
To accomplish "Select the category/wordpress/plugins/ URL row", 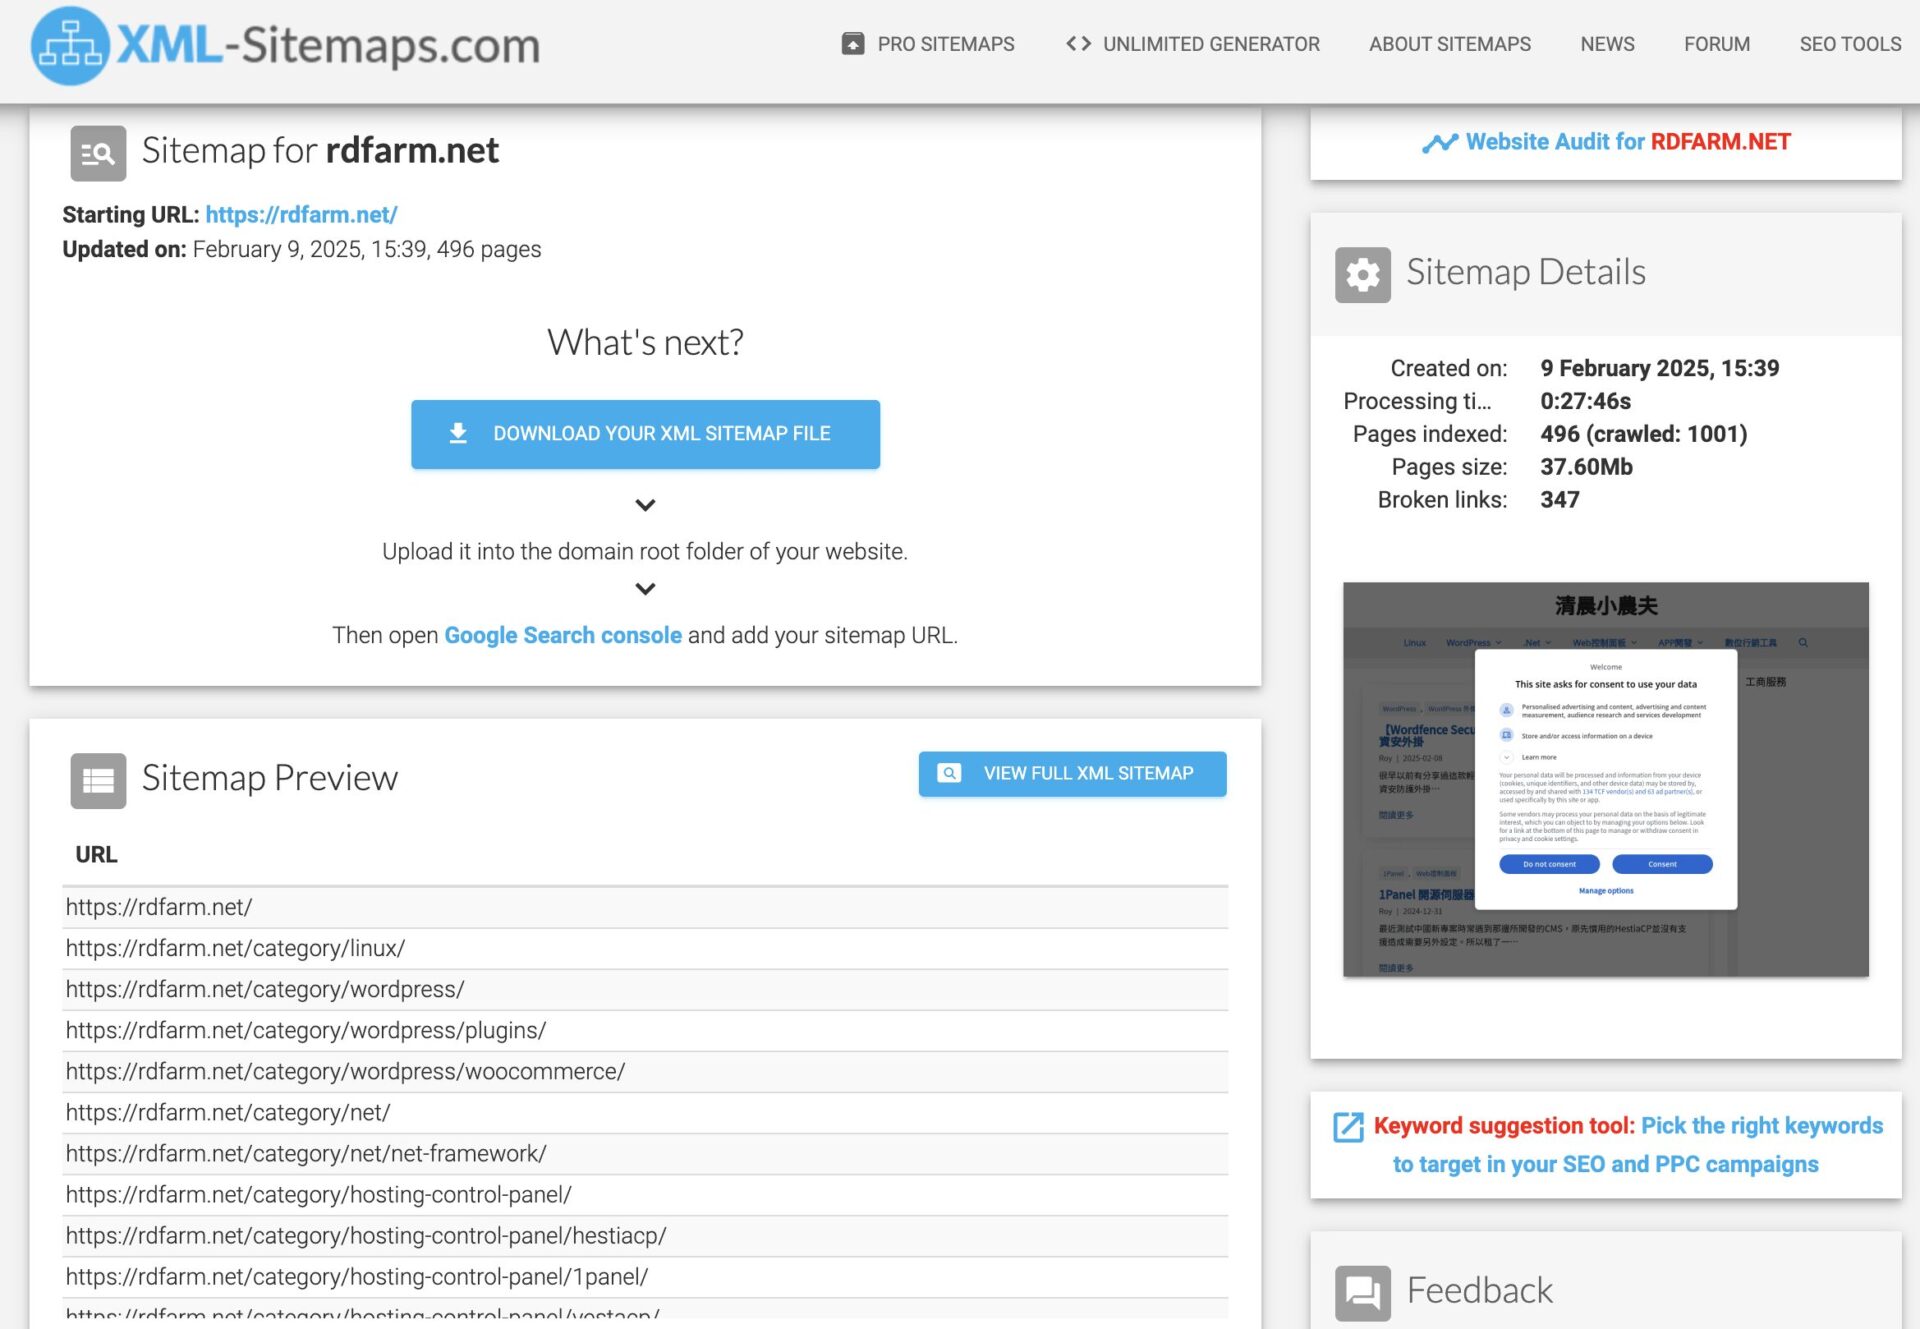I will click(x=645, y=1030).
